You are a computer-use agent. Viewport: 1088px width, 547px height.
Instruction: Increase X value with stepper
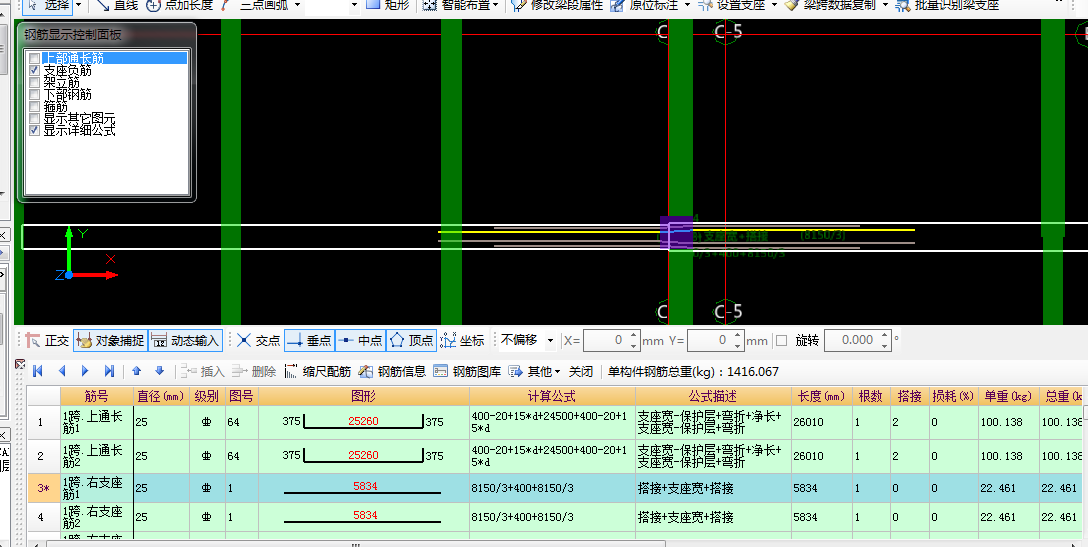[634, 335]
